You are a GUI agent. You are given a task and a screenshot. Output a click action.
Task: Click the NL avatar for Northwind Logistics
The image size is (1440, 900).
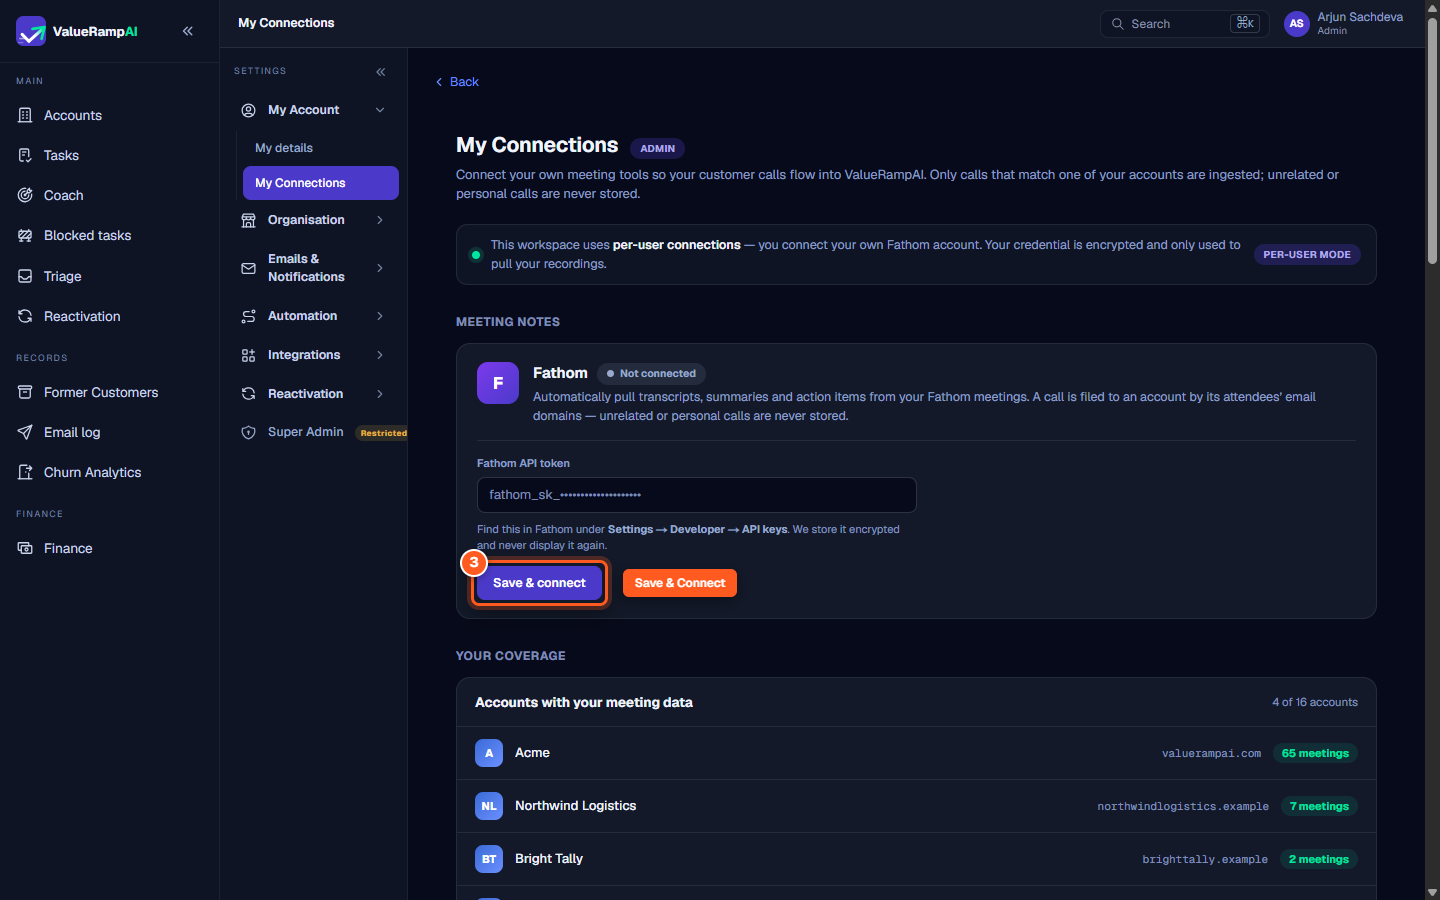[x=489, y=806]
